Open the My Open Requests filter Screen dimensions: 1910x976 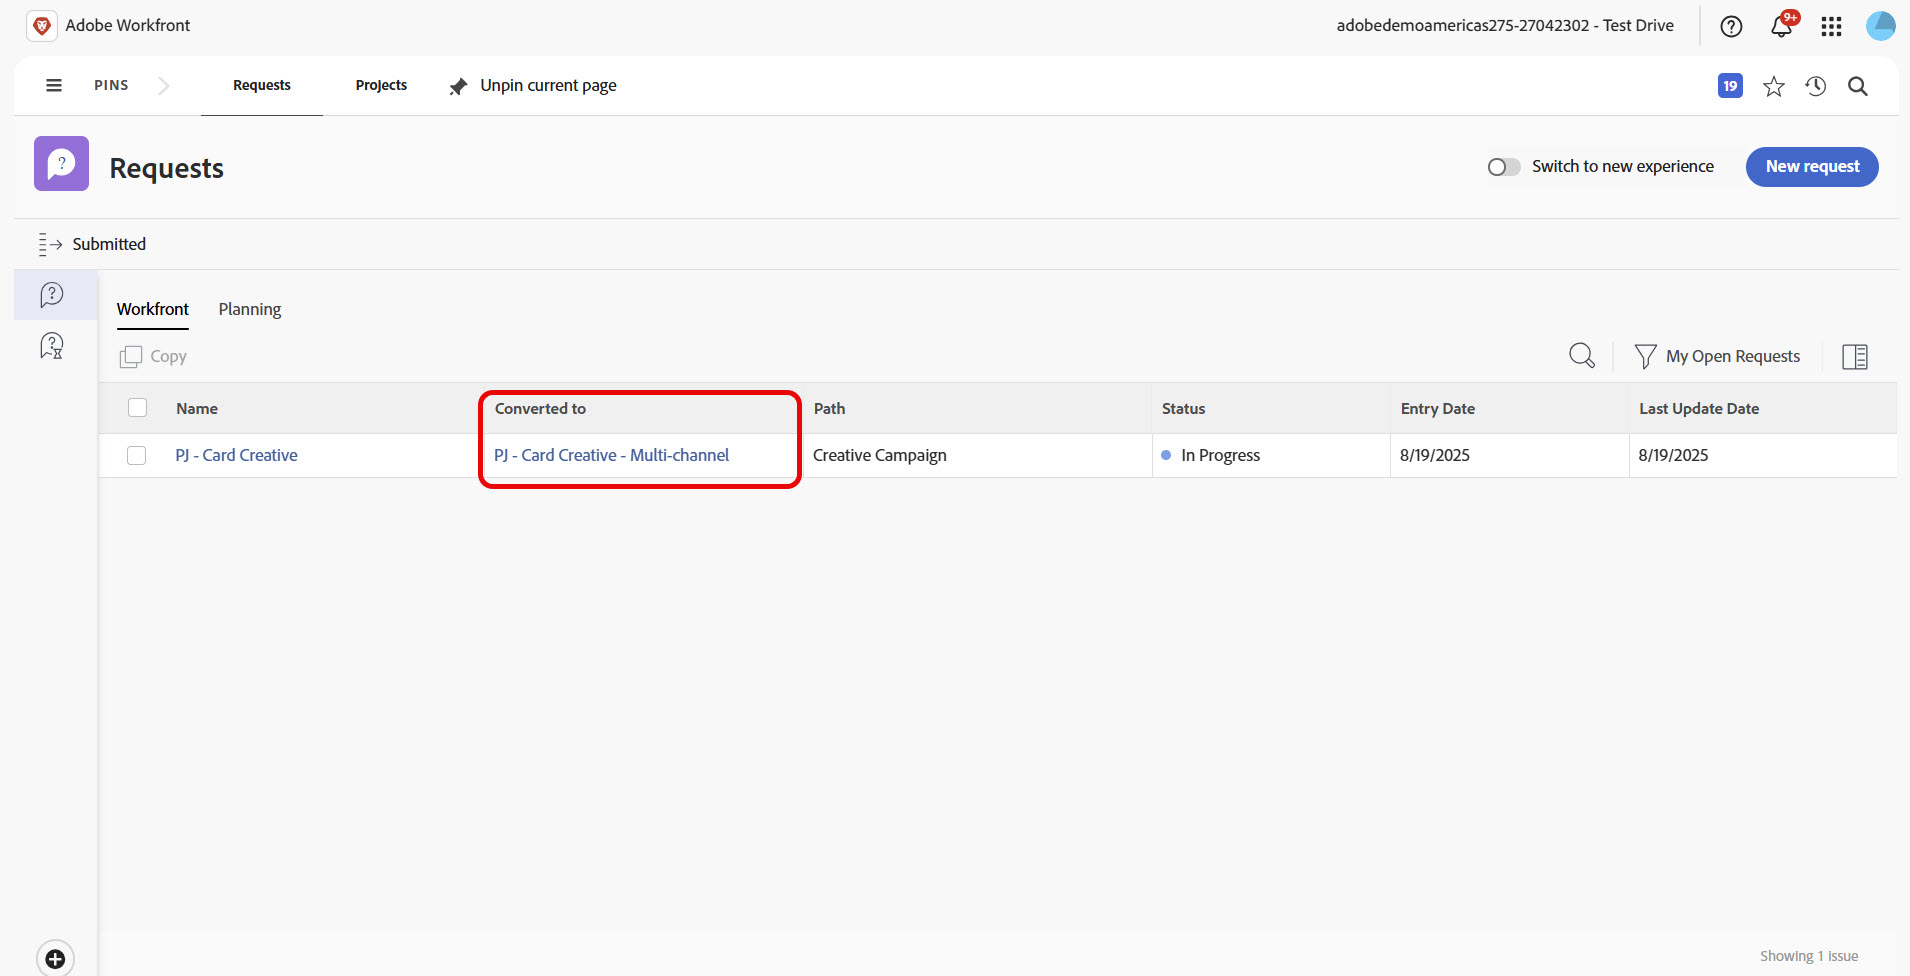point(1717,357)
